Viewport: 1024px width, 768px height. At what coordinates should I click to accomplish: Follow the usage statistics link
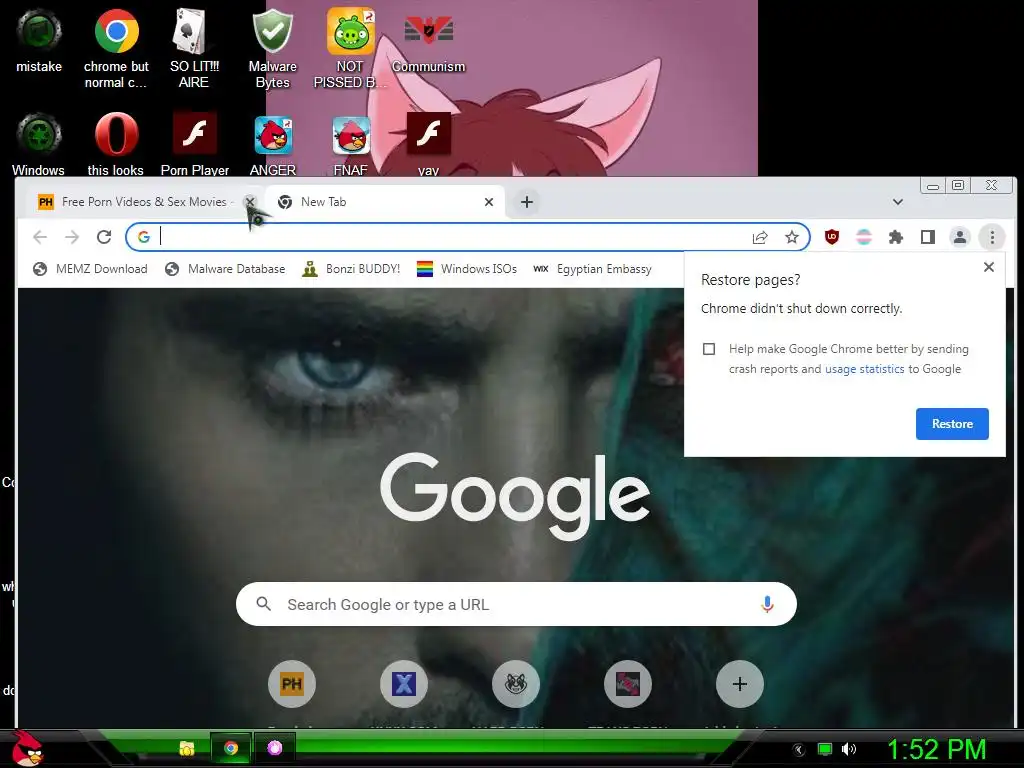pos(865,369)
